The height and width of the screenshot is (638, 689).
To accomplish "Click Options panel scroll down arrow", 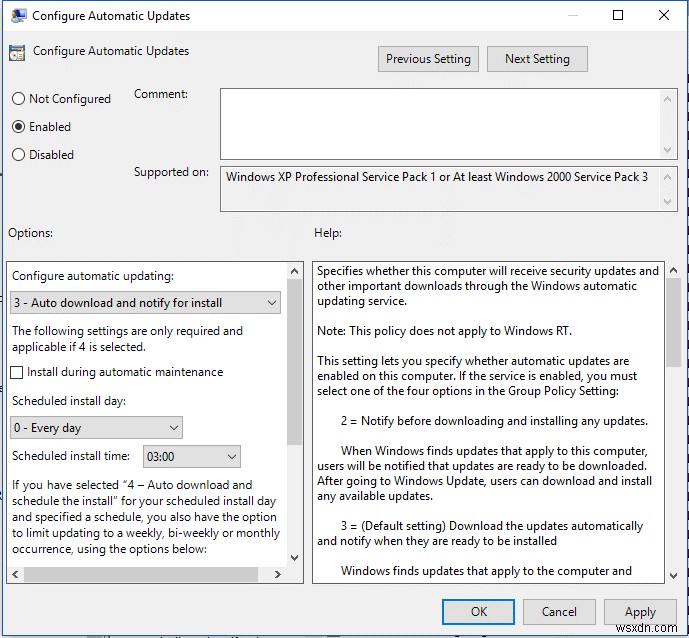I will [x=294, y=558].
